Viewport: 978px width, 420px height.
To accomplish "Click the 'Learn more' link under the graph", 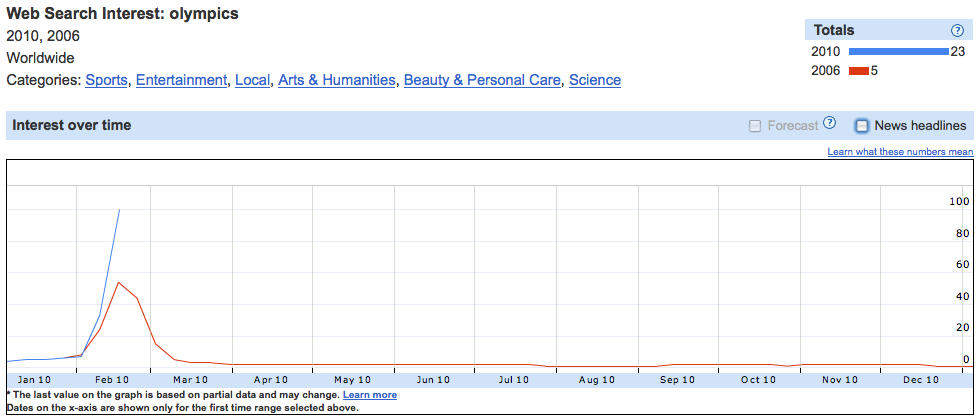I will pos(369,395).
